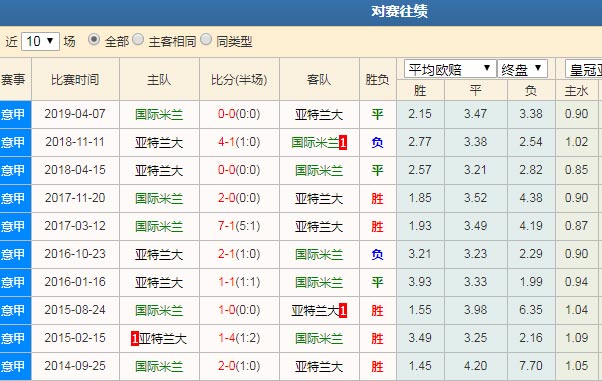Click result 平 in 2019-04-07 row
Screen dimensions: 602x381
(377, 114)
